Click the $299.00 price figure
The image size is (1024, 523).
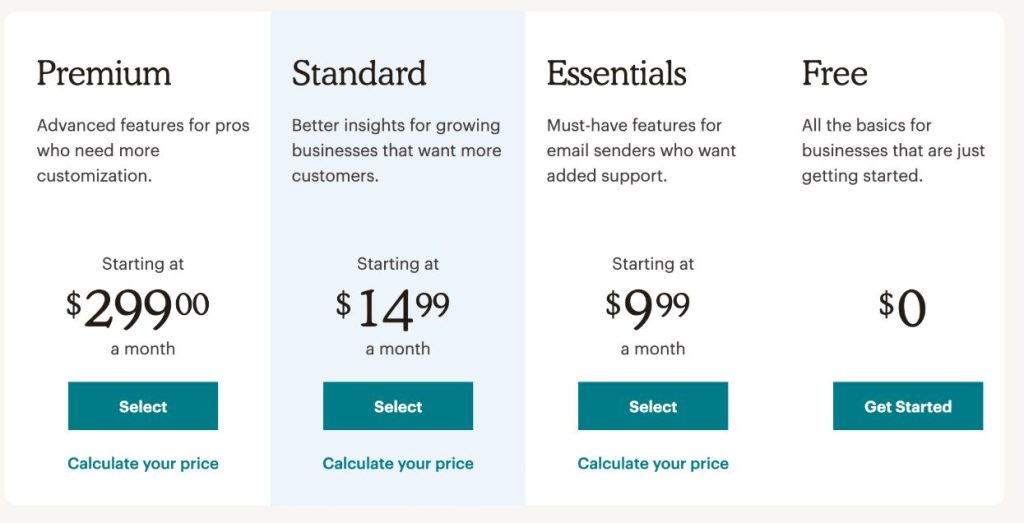point(138,309)
